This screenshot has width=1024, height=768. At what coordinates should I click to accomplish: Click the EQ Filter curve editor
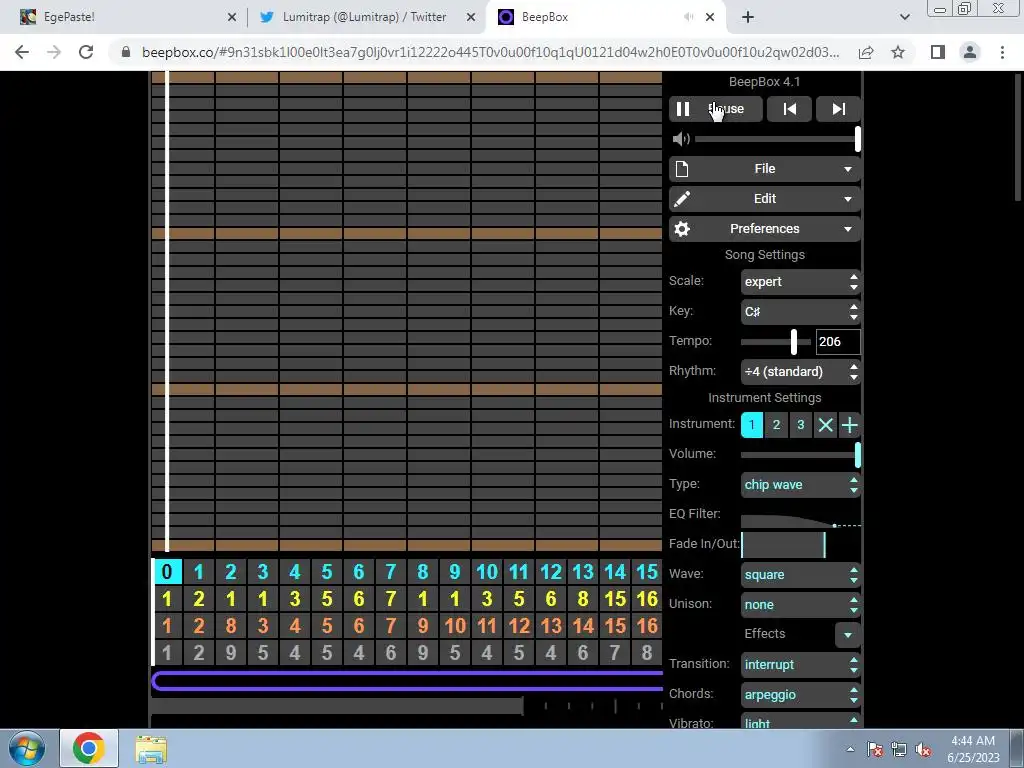click(801, 517)
